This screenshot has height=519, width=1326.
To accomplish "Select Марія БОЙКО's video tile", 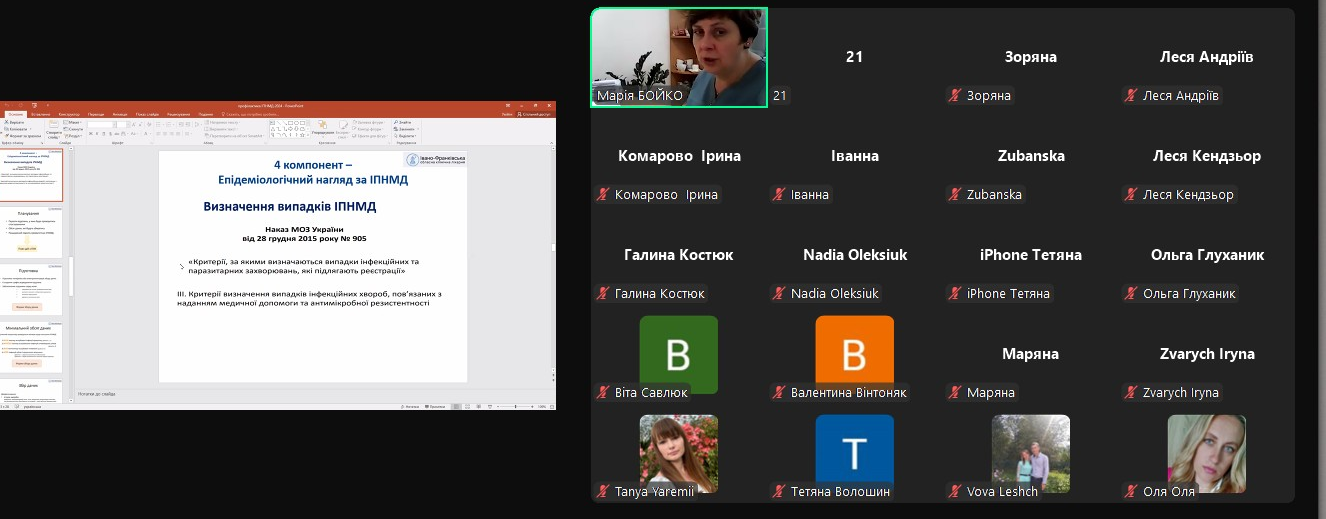I will 679,57.
